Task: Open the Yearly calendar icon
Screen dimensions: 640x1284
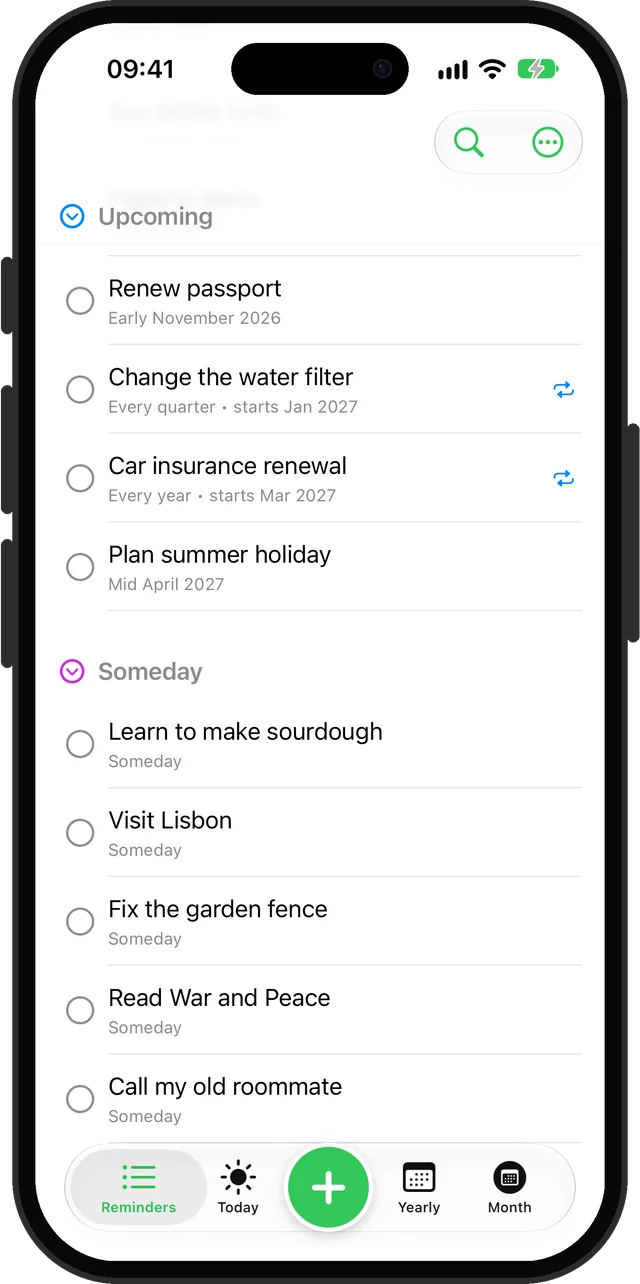Action: 419,1178
